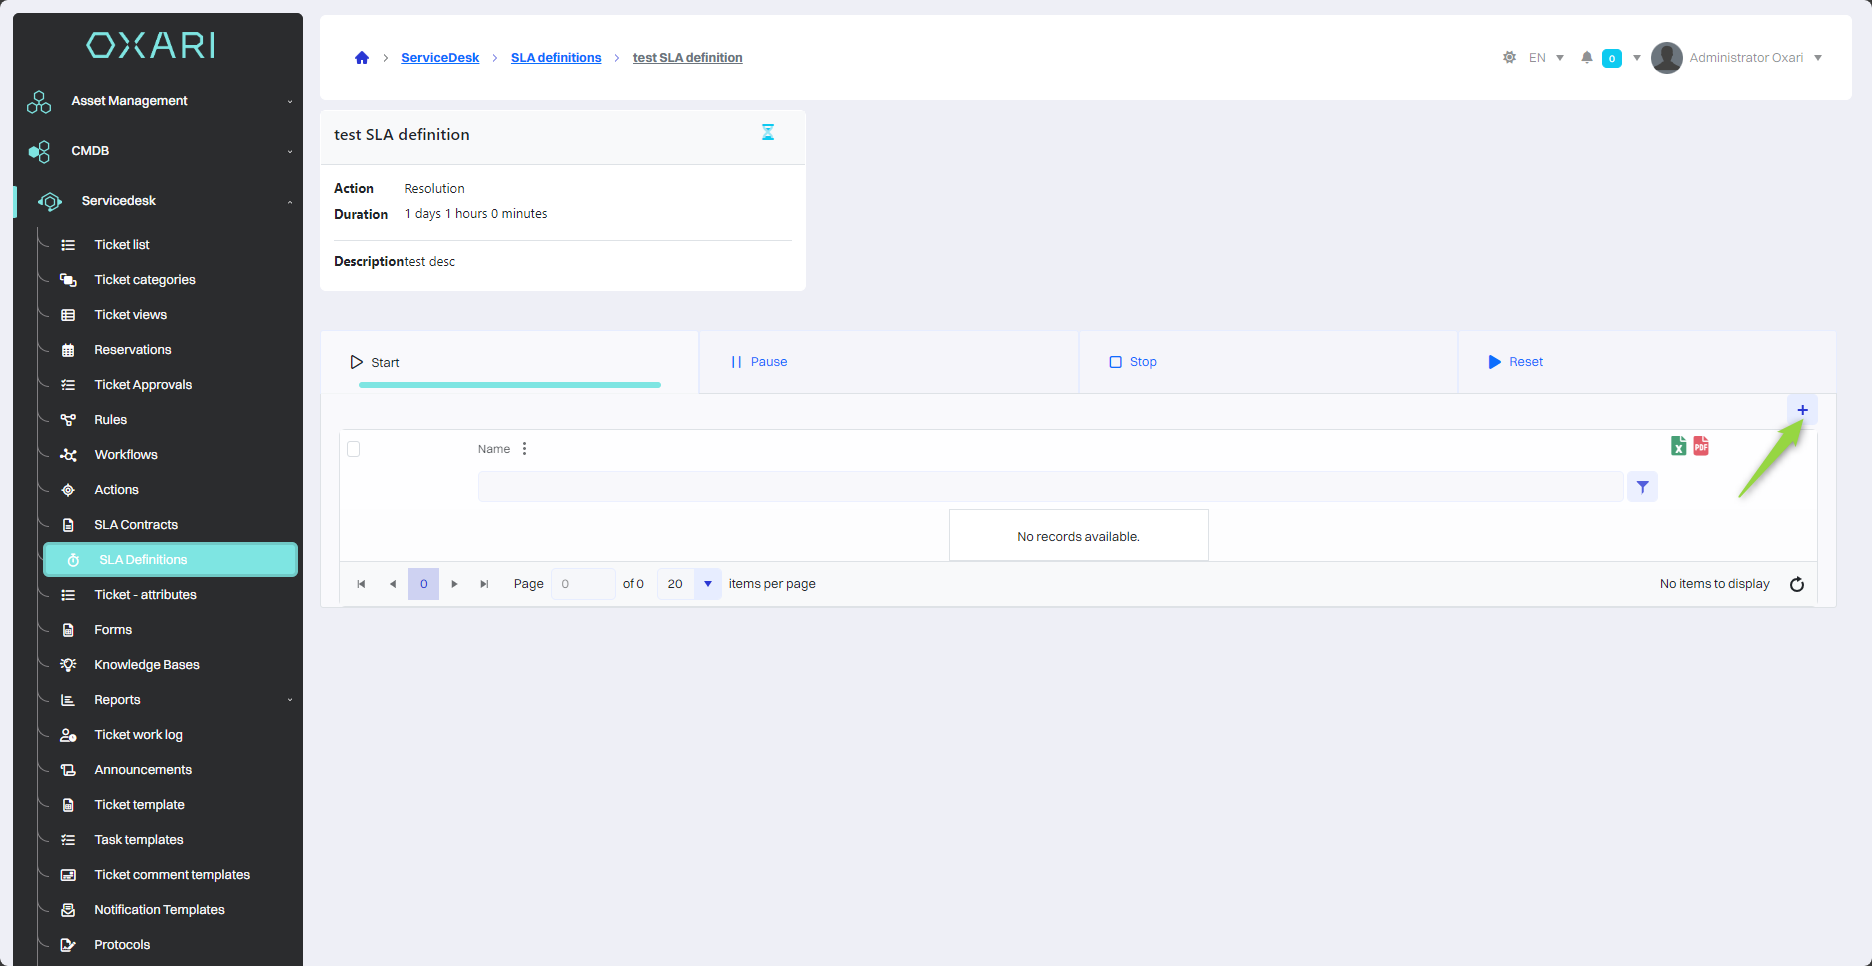This screenshot has width=1872, height=966.
Task: Click the home breadcrumb icon
Action: (x=362, y=58)
